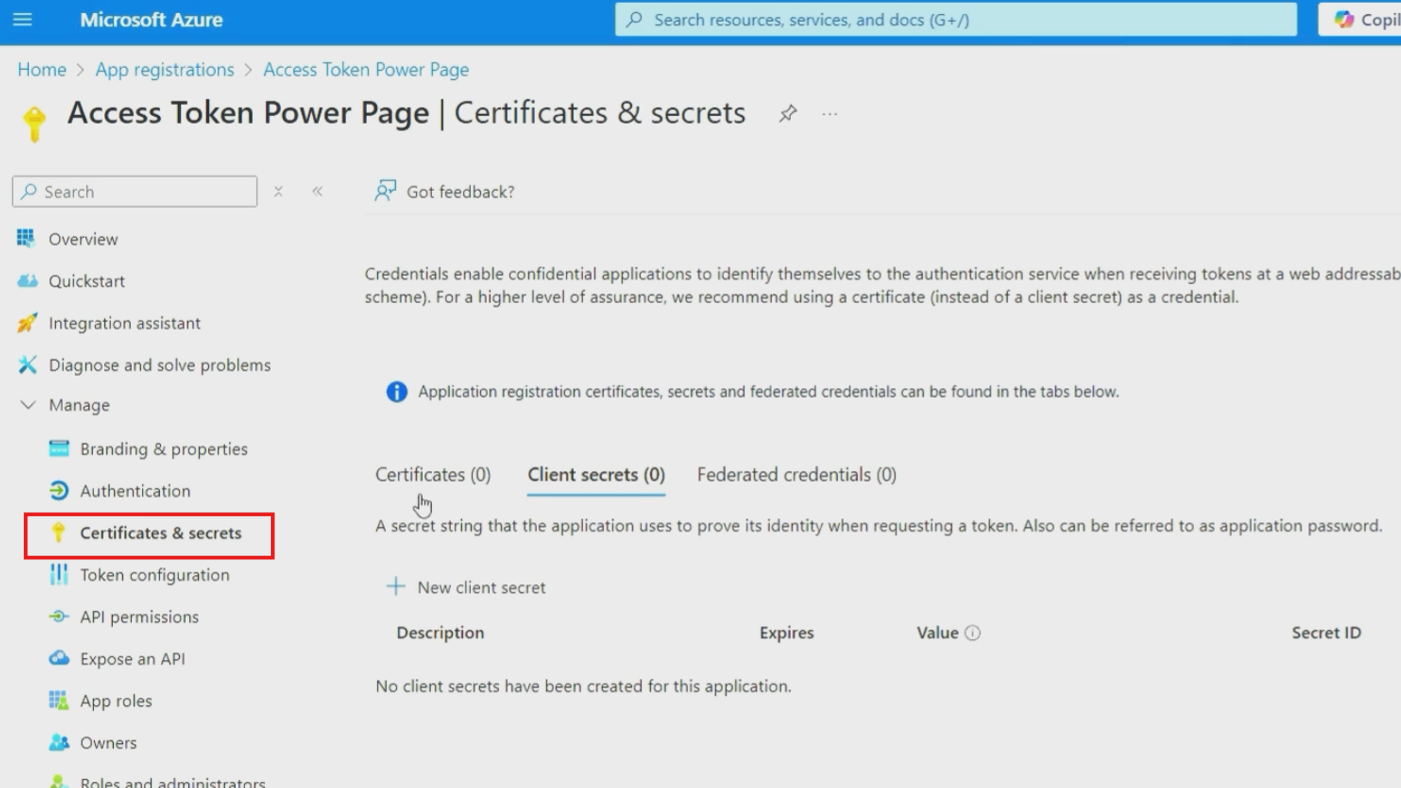Switch to Certificates (0) tab
Viewport: 1401px width, 788px height.
[x=433, y=475]
